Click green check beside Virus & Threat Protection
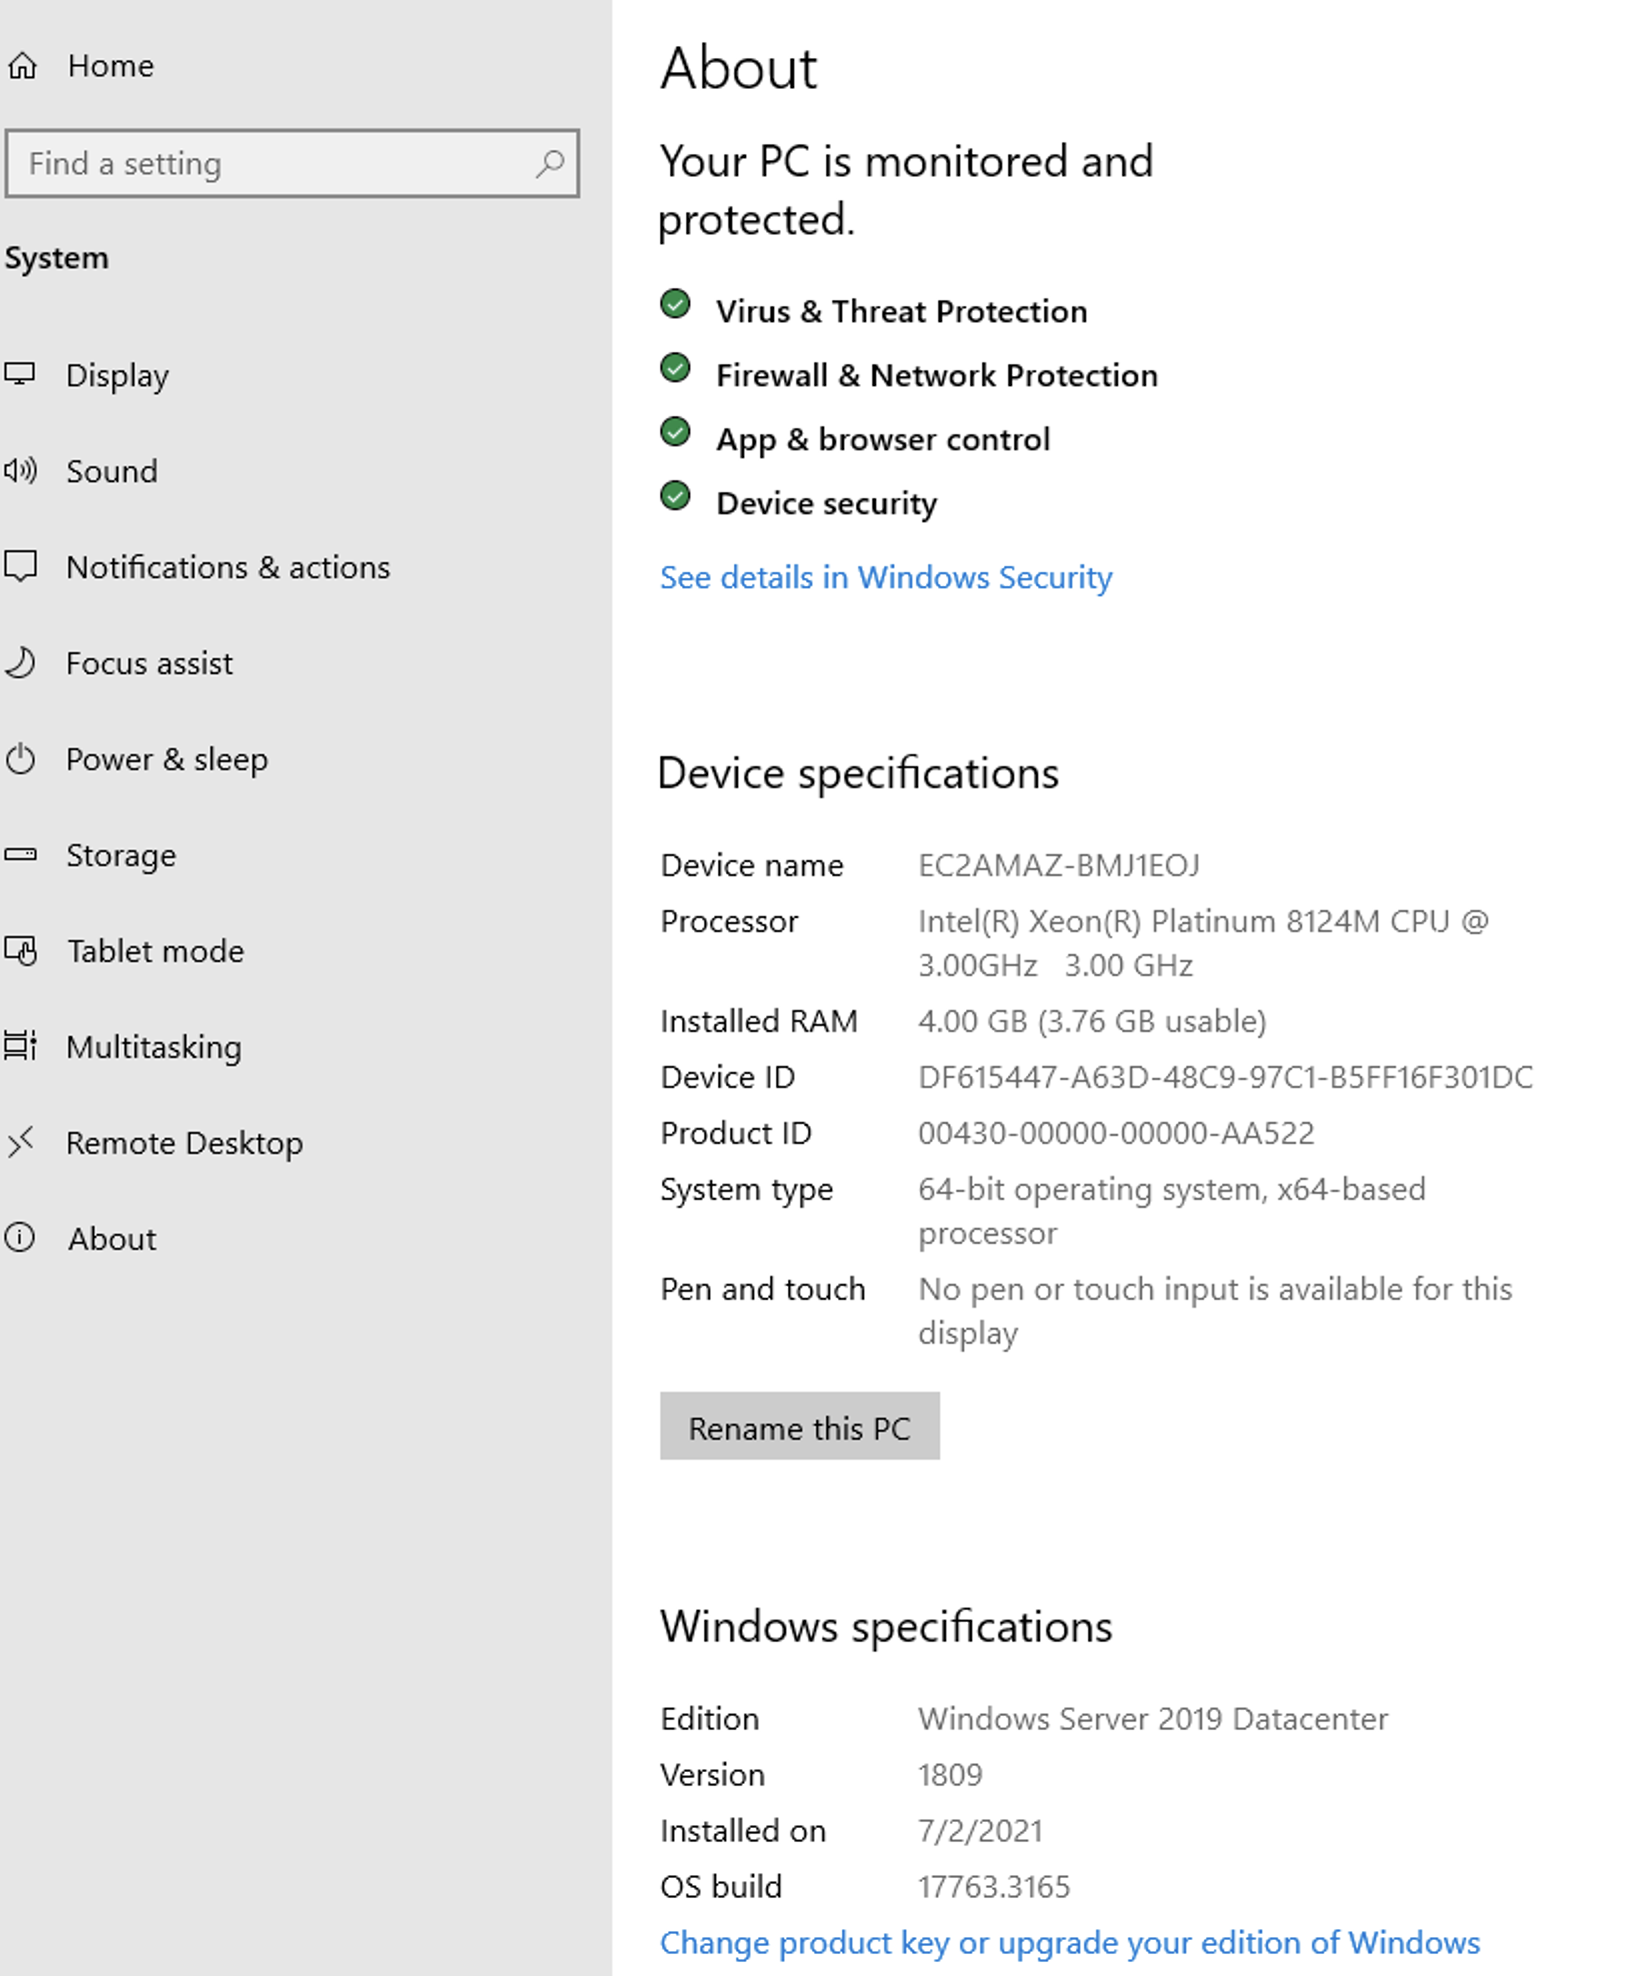This screenshot has width=1648, height=1976. pyautogui.click(x=675, y=304)
